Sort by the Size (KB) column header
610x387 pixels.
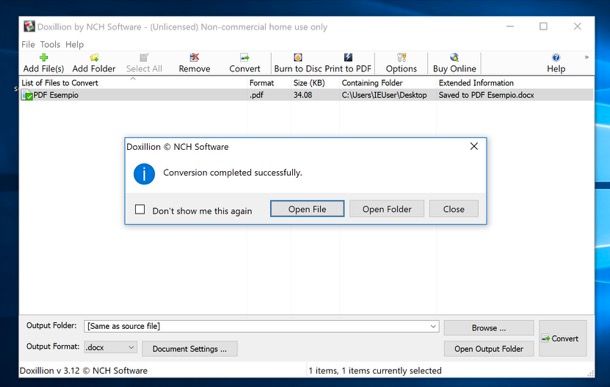[309, 83]
